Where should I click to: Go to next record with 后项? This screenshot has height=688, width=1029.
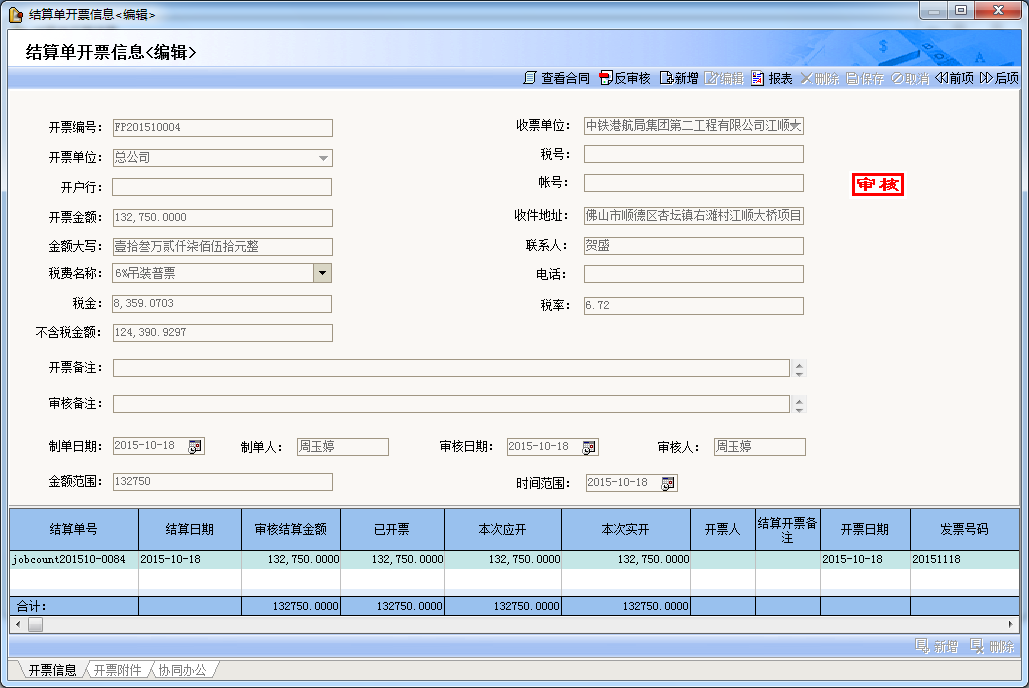point(1000,78)
